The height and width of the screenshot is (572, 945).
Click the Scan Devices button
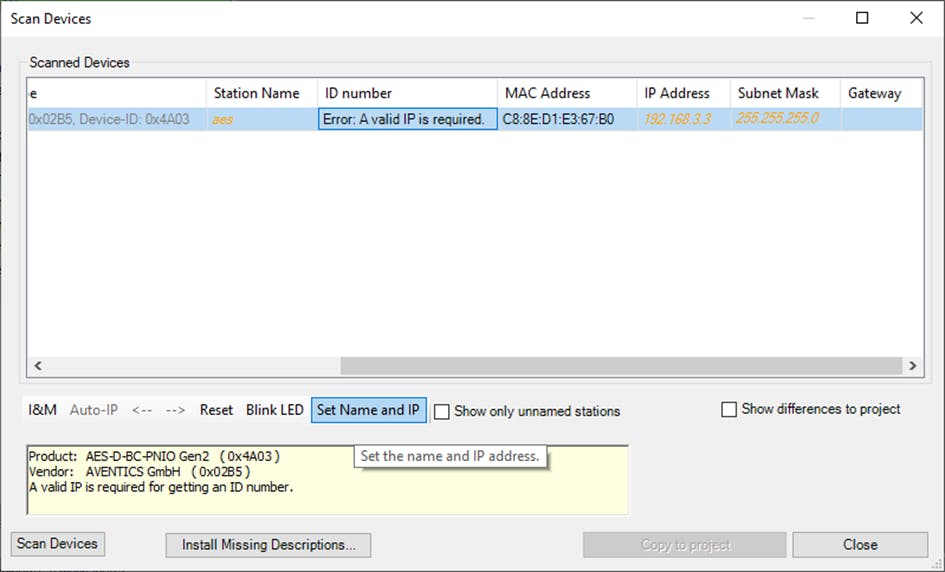coord(58,544)
